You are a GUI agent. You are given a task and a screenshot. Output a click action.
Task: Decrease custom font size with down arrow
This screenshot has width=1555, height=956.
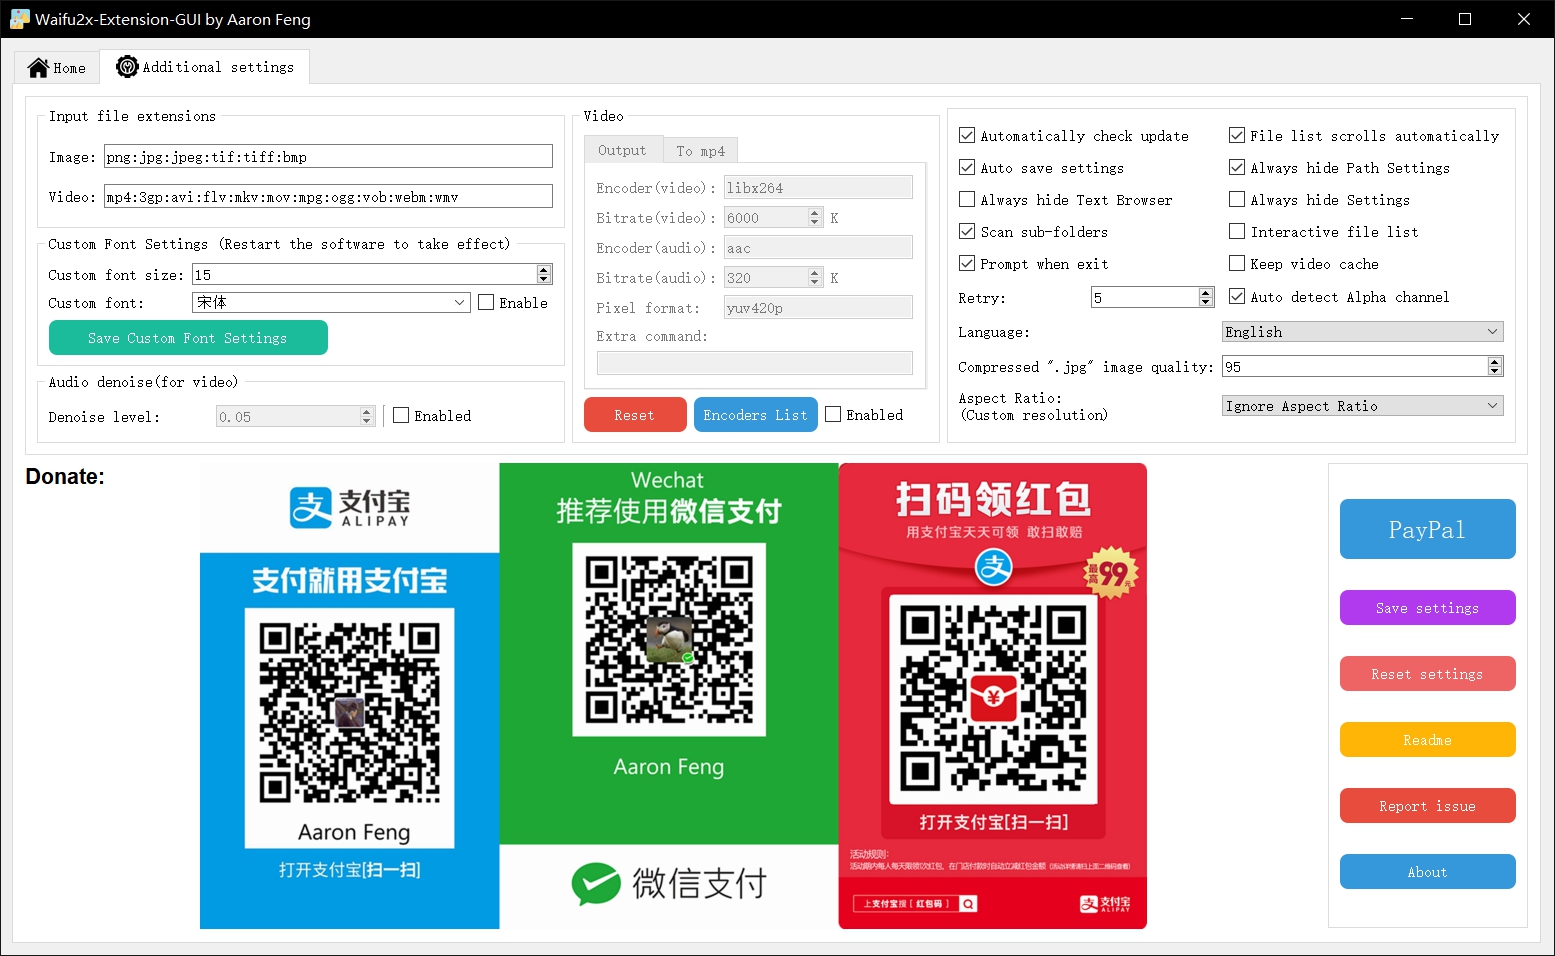click(x=544, y=279)
